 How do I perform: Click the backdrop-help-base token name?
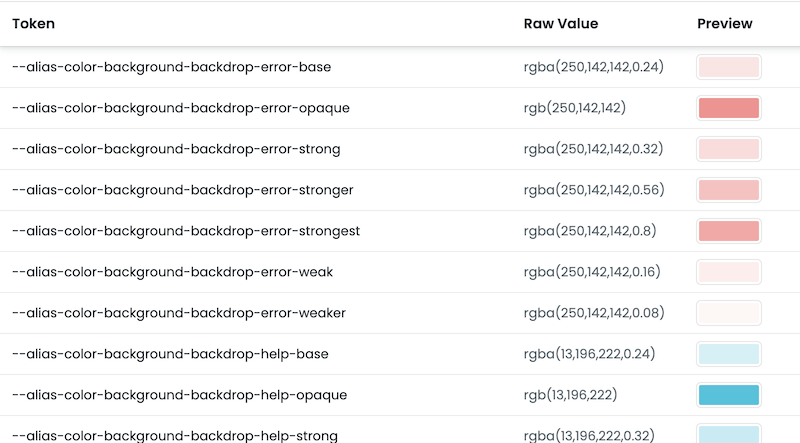(x=170, y=354)
